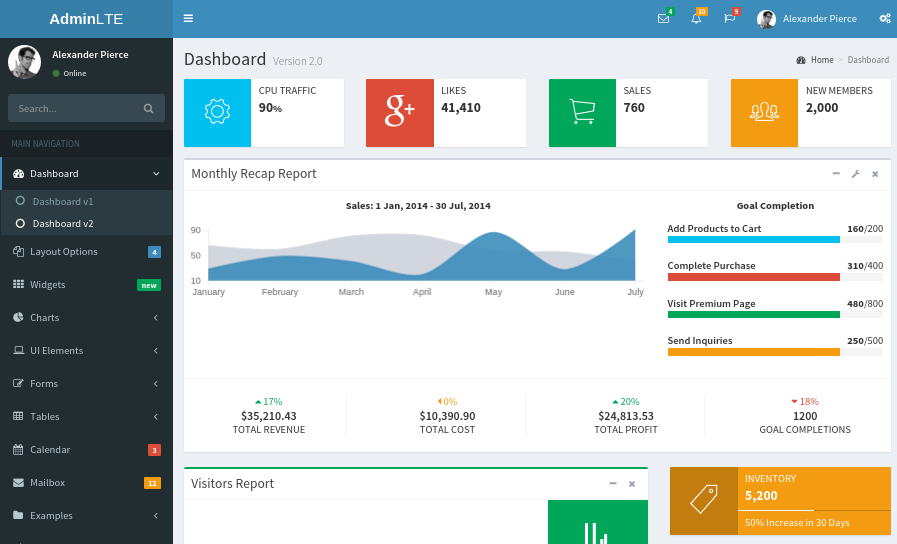Open the control sidebar gears icon
Image resolution: width=897 pixels, height=544 pixels.
884,19
